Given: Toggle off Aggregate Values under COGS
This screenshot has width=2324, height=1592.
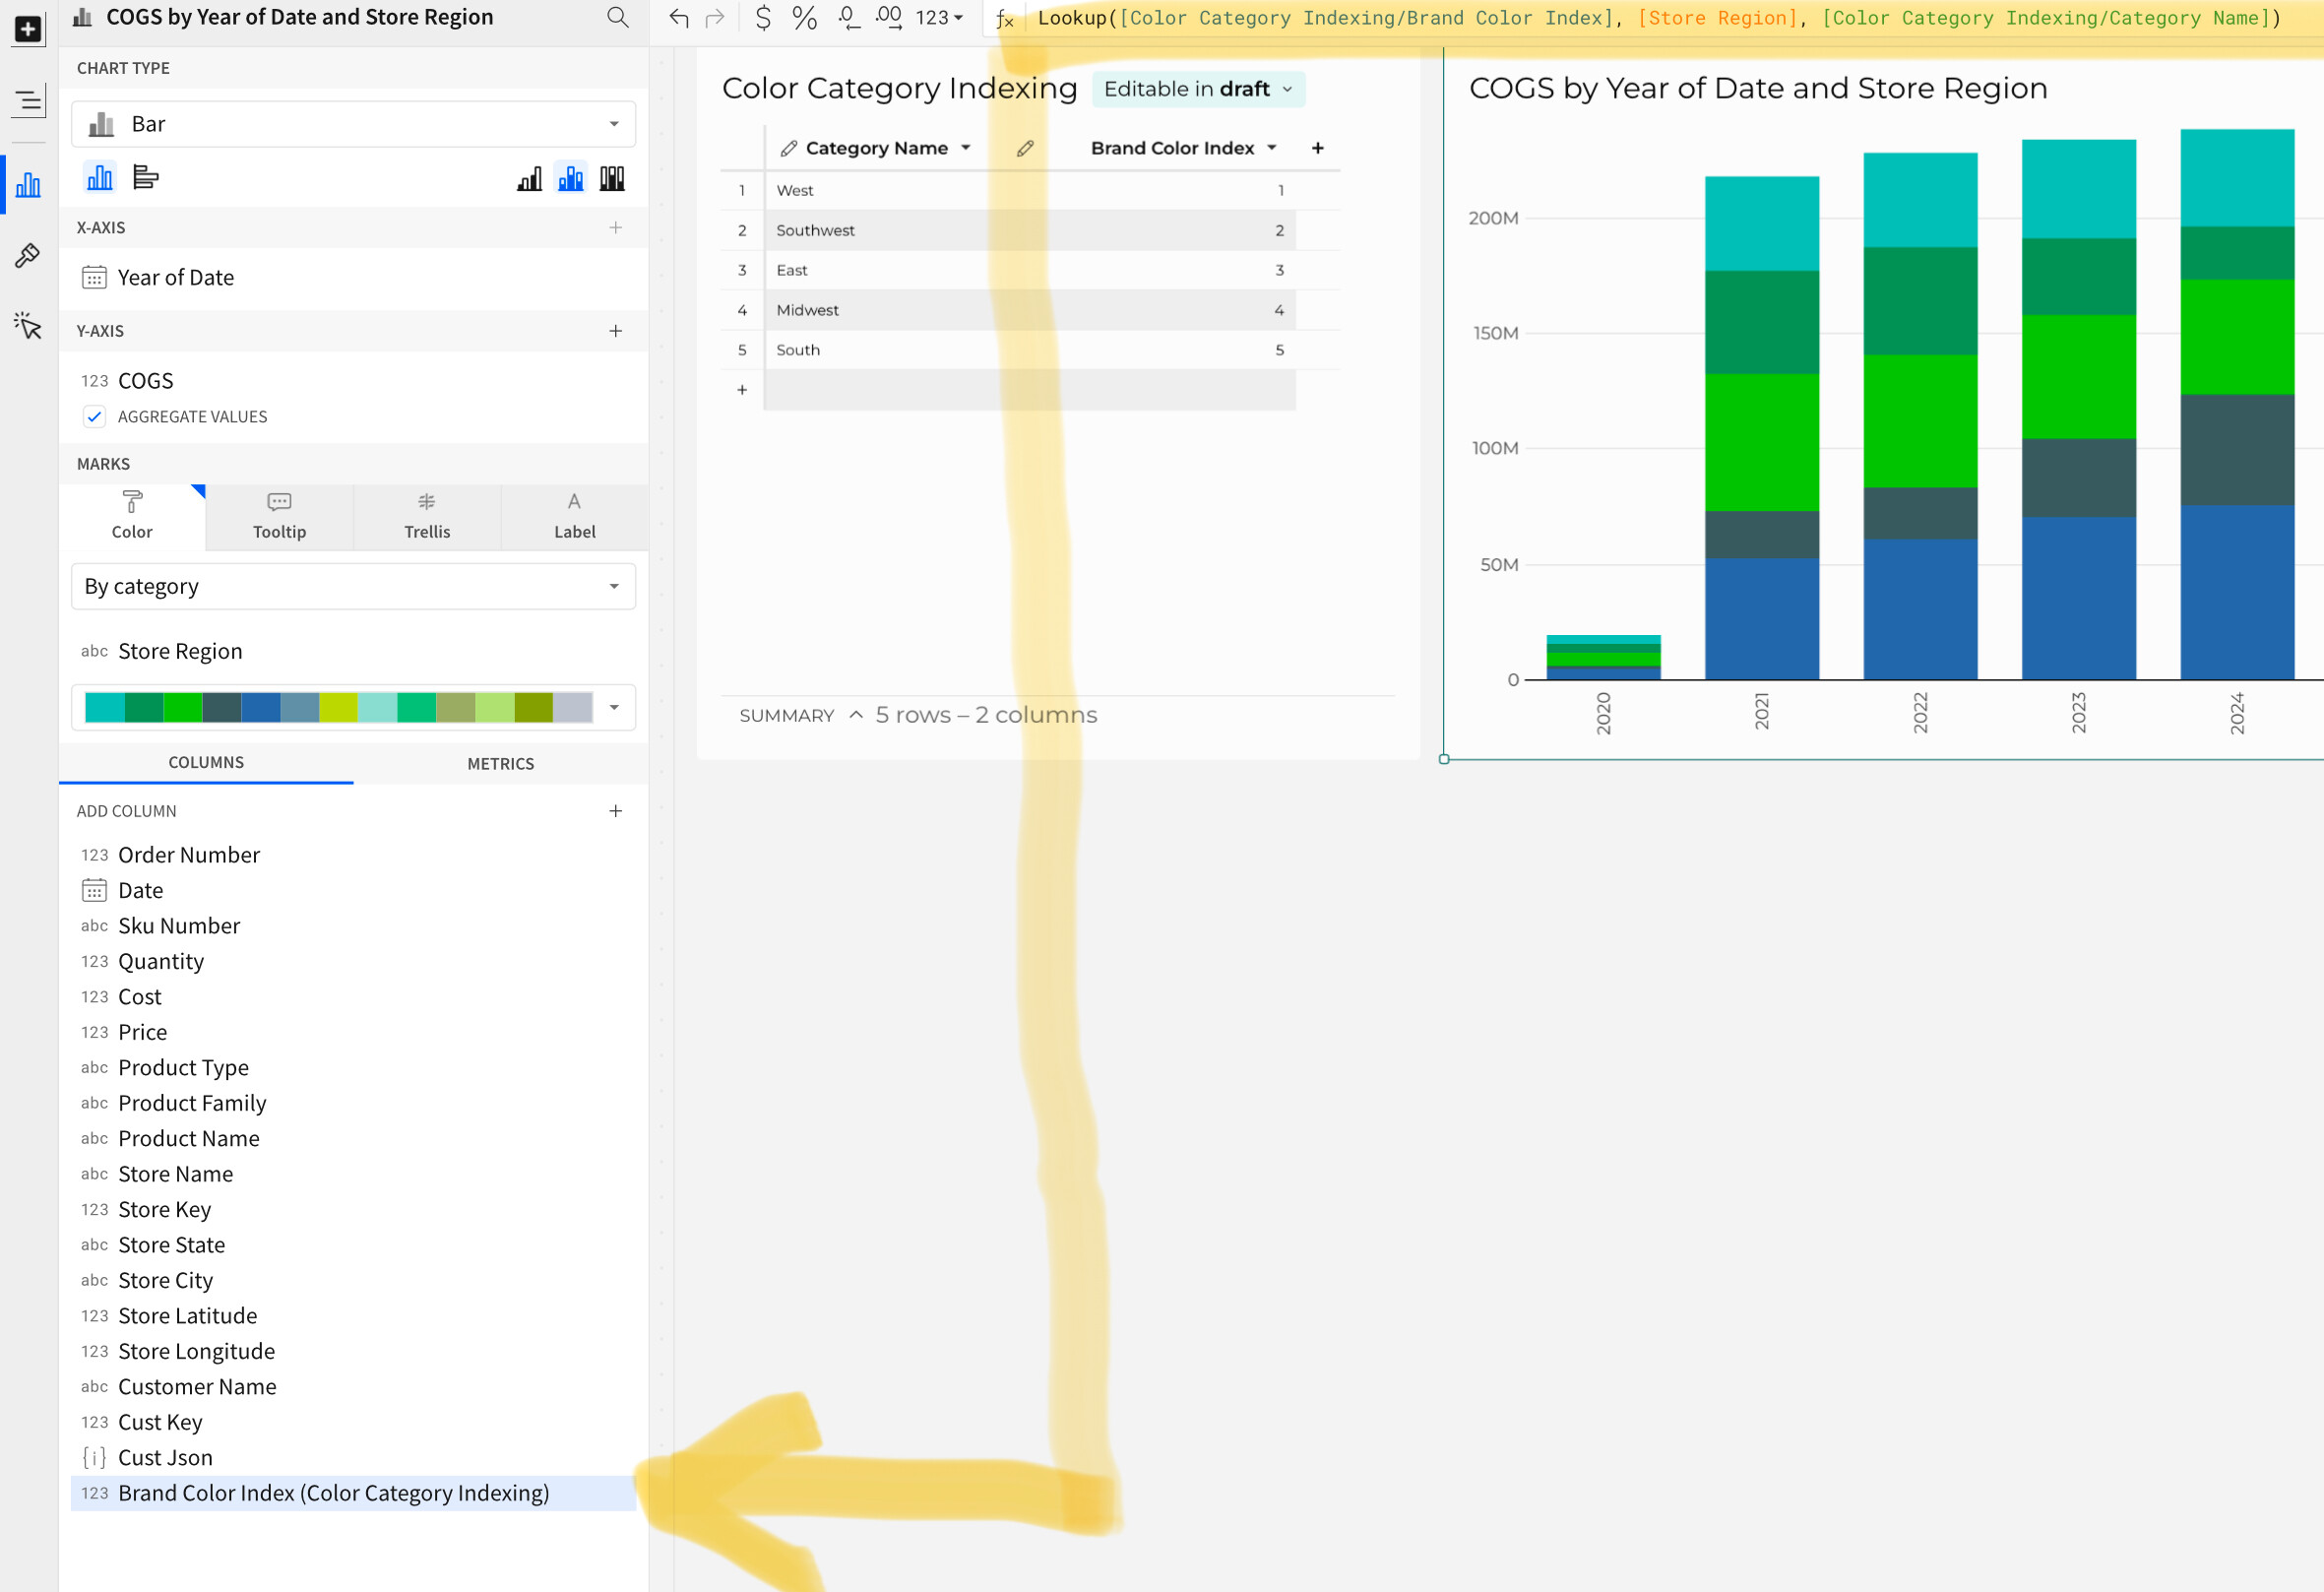Looking at the screenshot, I should (x=95, y=417).
